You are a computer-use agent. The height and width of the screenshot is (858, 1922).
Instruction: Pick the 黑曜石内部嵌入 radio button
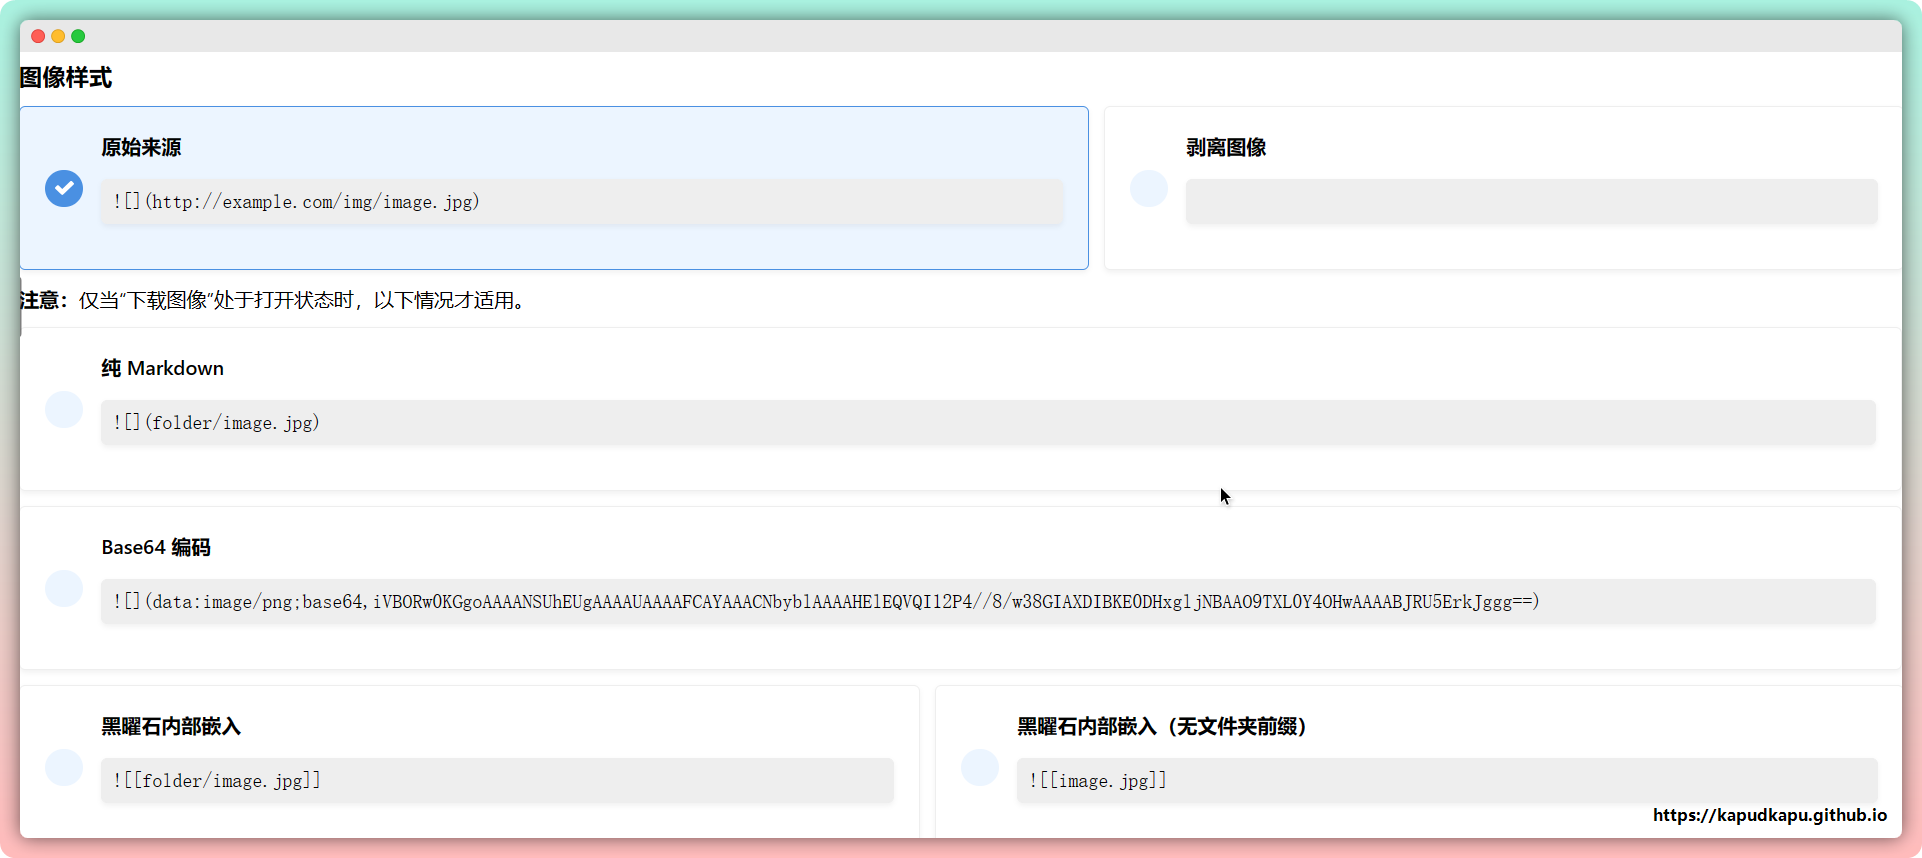click(64, 767)
